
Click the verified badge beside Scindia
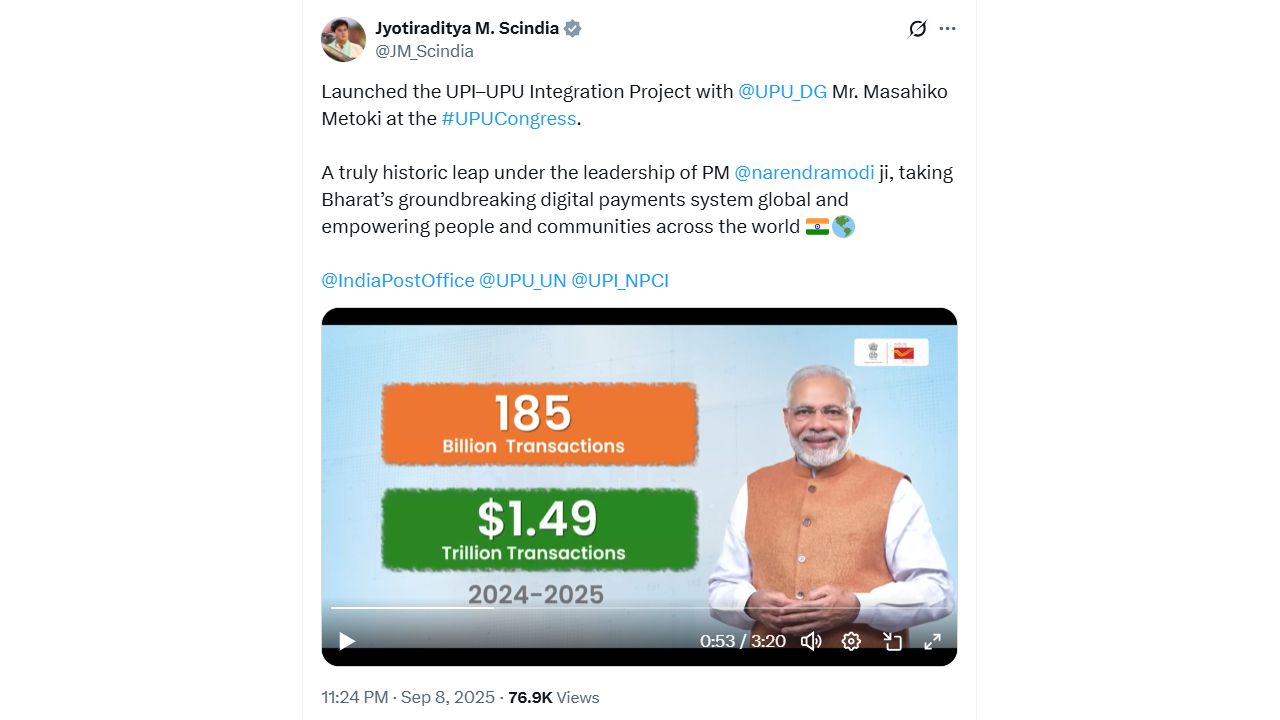(x=573, y=28)
